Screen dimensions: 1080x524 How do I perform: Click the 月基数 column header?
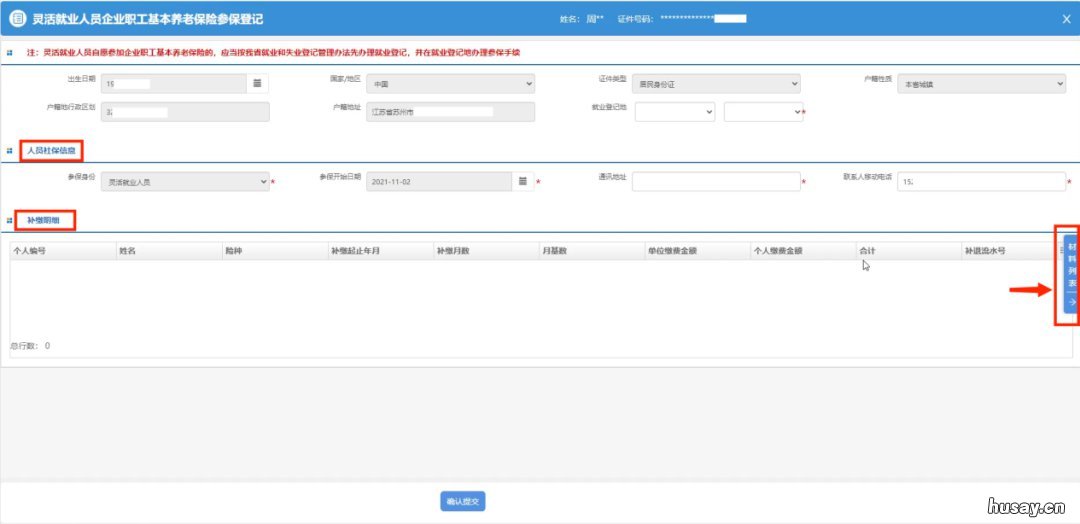591,251
